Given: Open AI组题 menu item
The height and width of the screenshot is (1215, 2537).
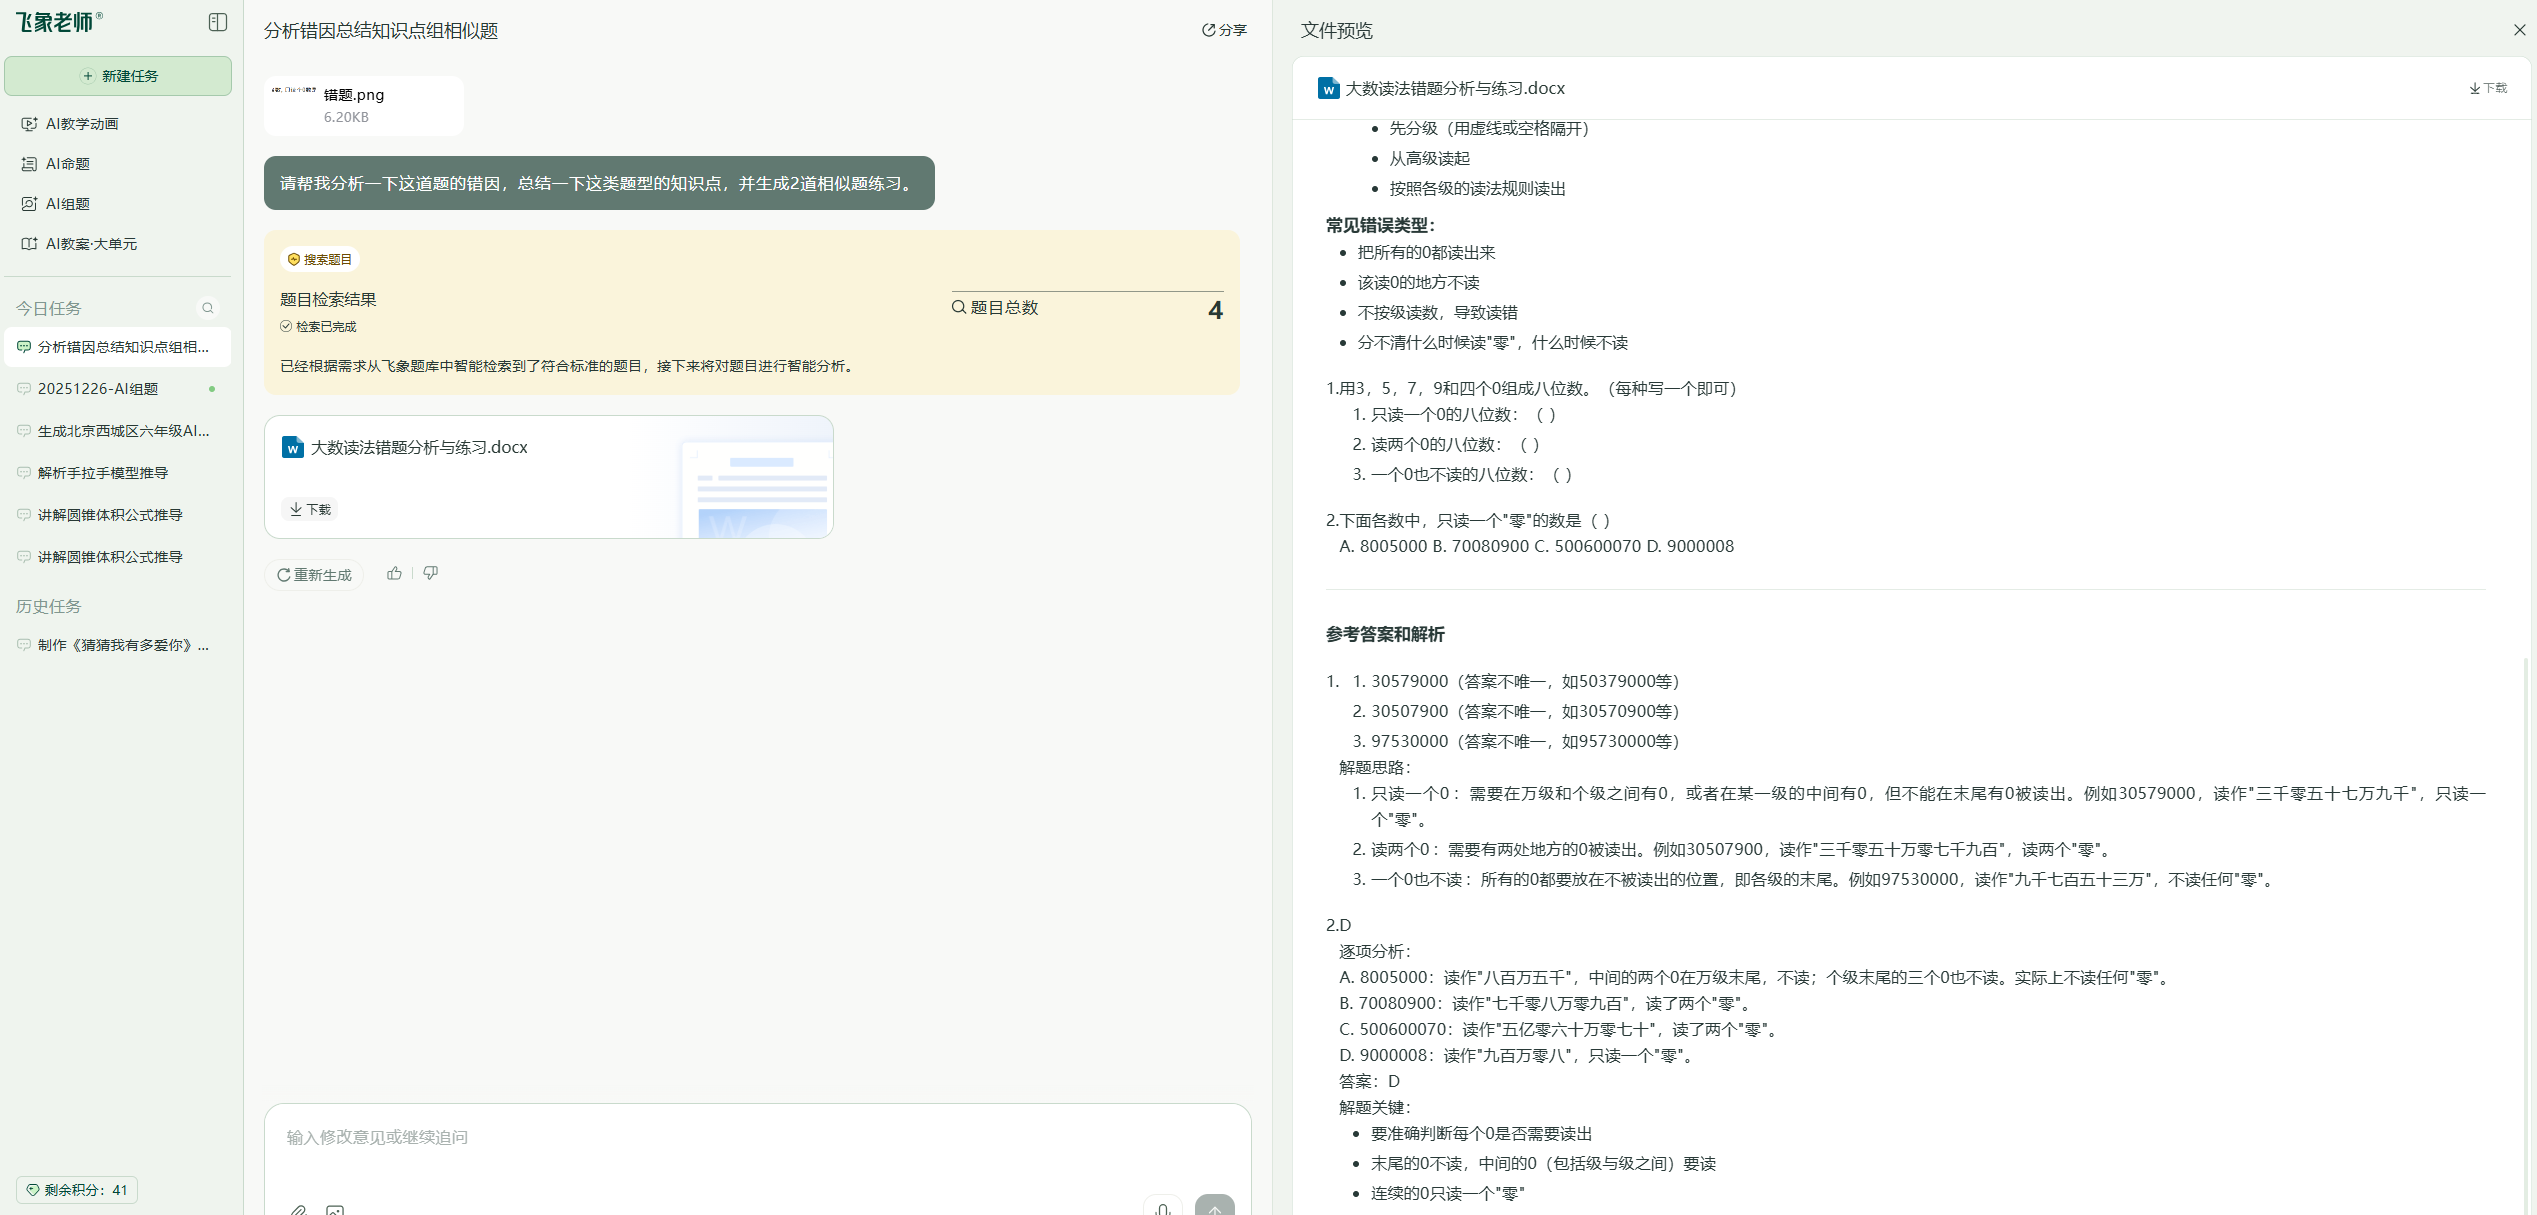Looking at the screenshot, I should 68,204.
